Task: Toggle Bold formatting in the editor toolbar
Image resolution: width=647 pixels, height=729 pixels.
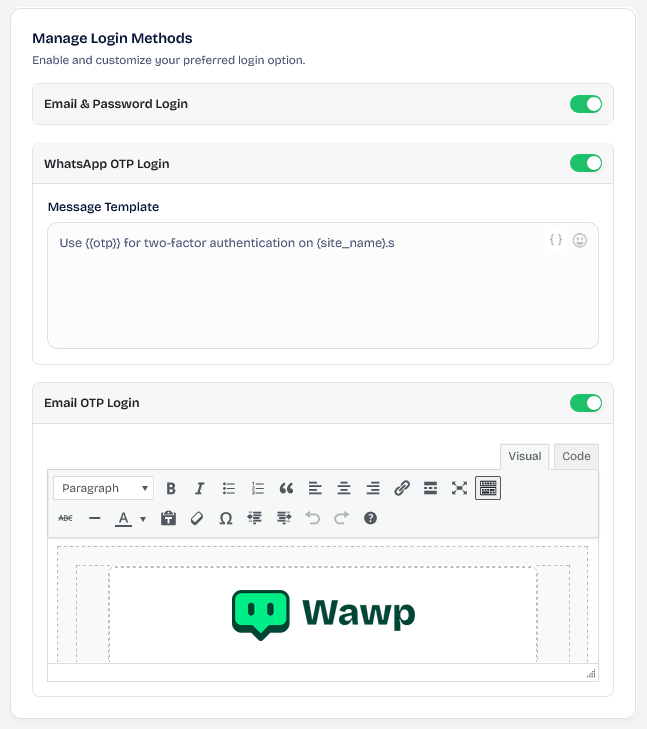Action: click(171, 488)
